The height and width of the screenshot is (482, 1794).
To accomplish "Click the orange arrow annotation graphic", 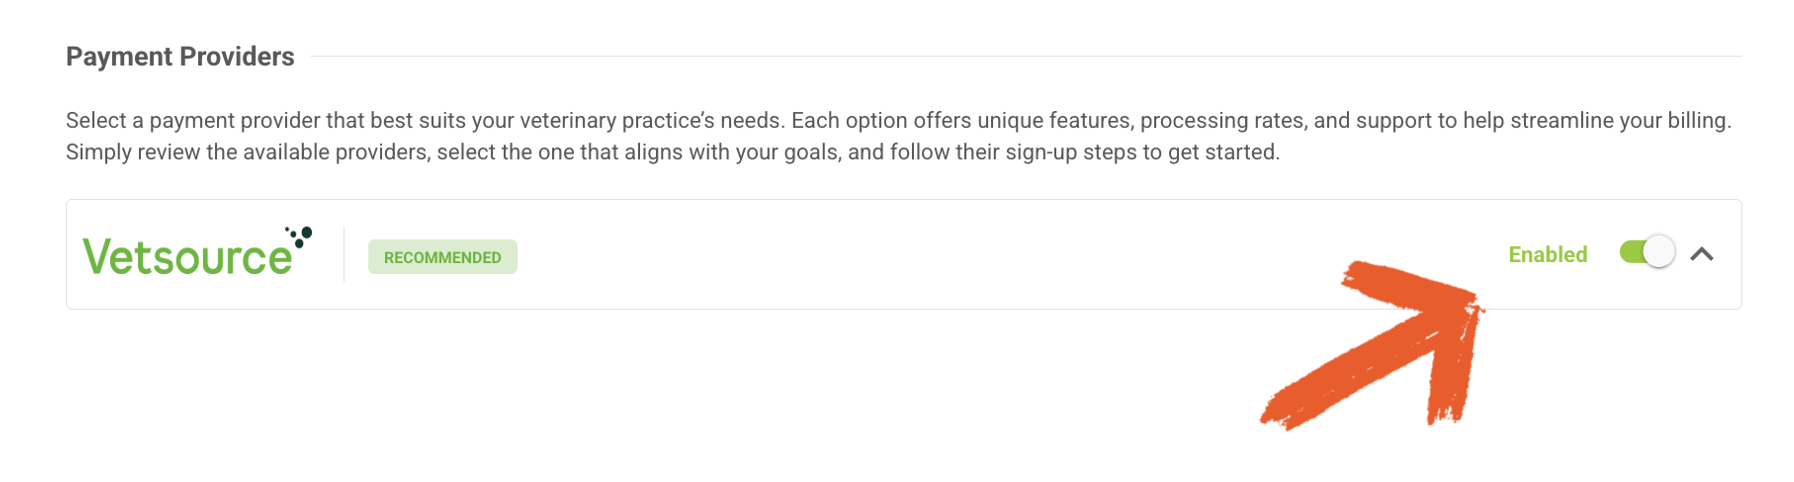I will (x=1372, y=345).
